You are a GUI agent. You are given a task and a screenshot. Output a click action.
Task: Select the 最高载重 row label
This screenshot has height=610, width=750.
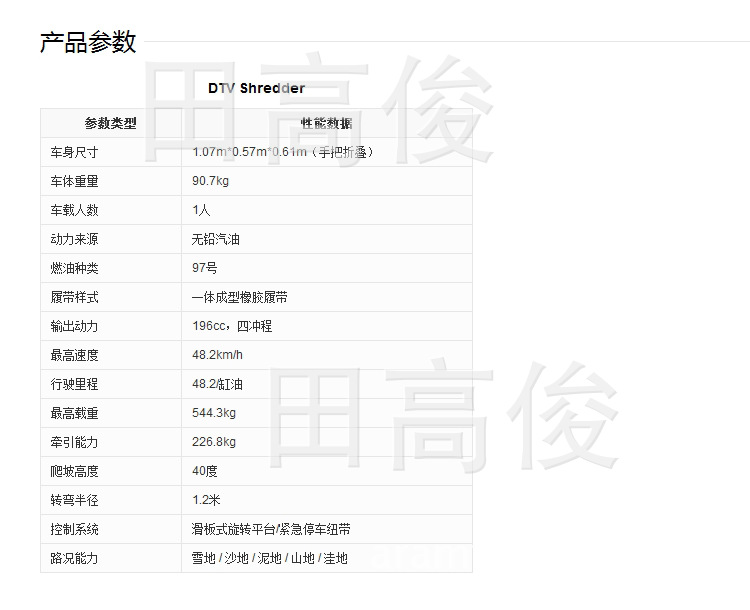tap(74, 413)
